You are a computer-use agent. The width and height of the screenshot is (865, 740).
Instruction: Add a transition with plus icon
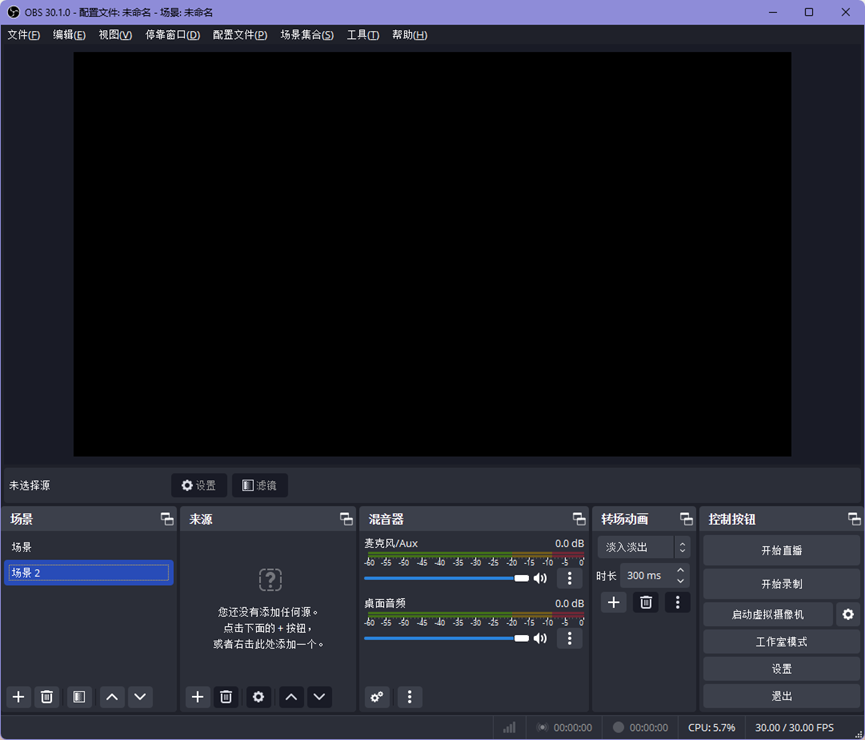click(x=613, y=602)
